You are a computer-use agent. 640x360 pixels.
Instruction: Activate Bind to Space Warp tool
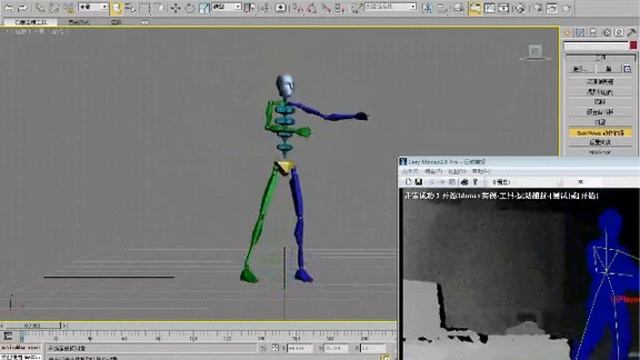tap(69, 8)
